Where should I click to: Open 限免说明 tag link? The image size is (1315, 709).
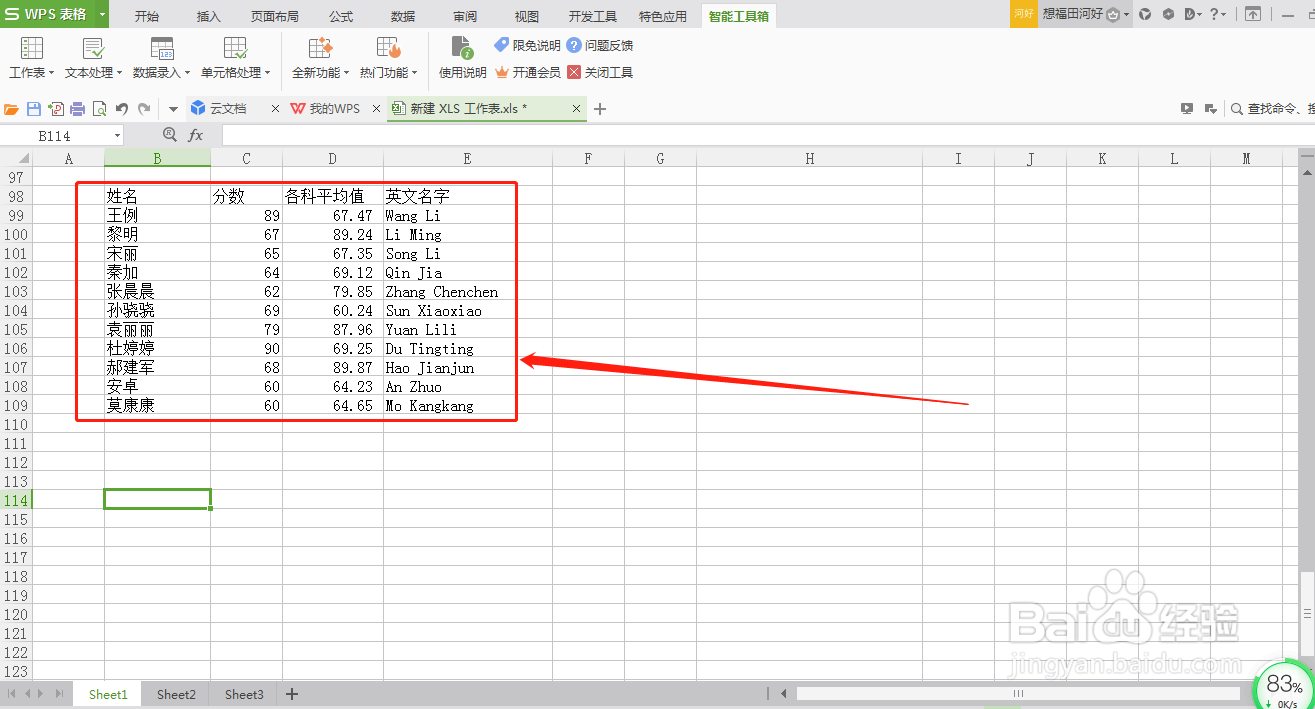(x=527, y=45)
